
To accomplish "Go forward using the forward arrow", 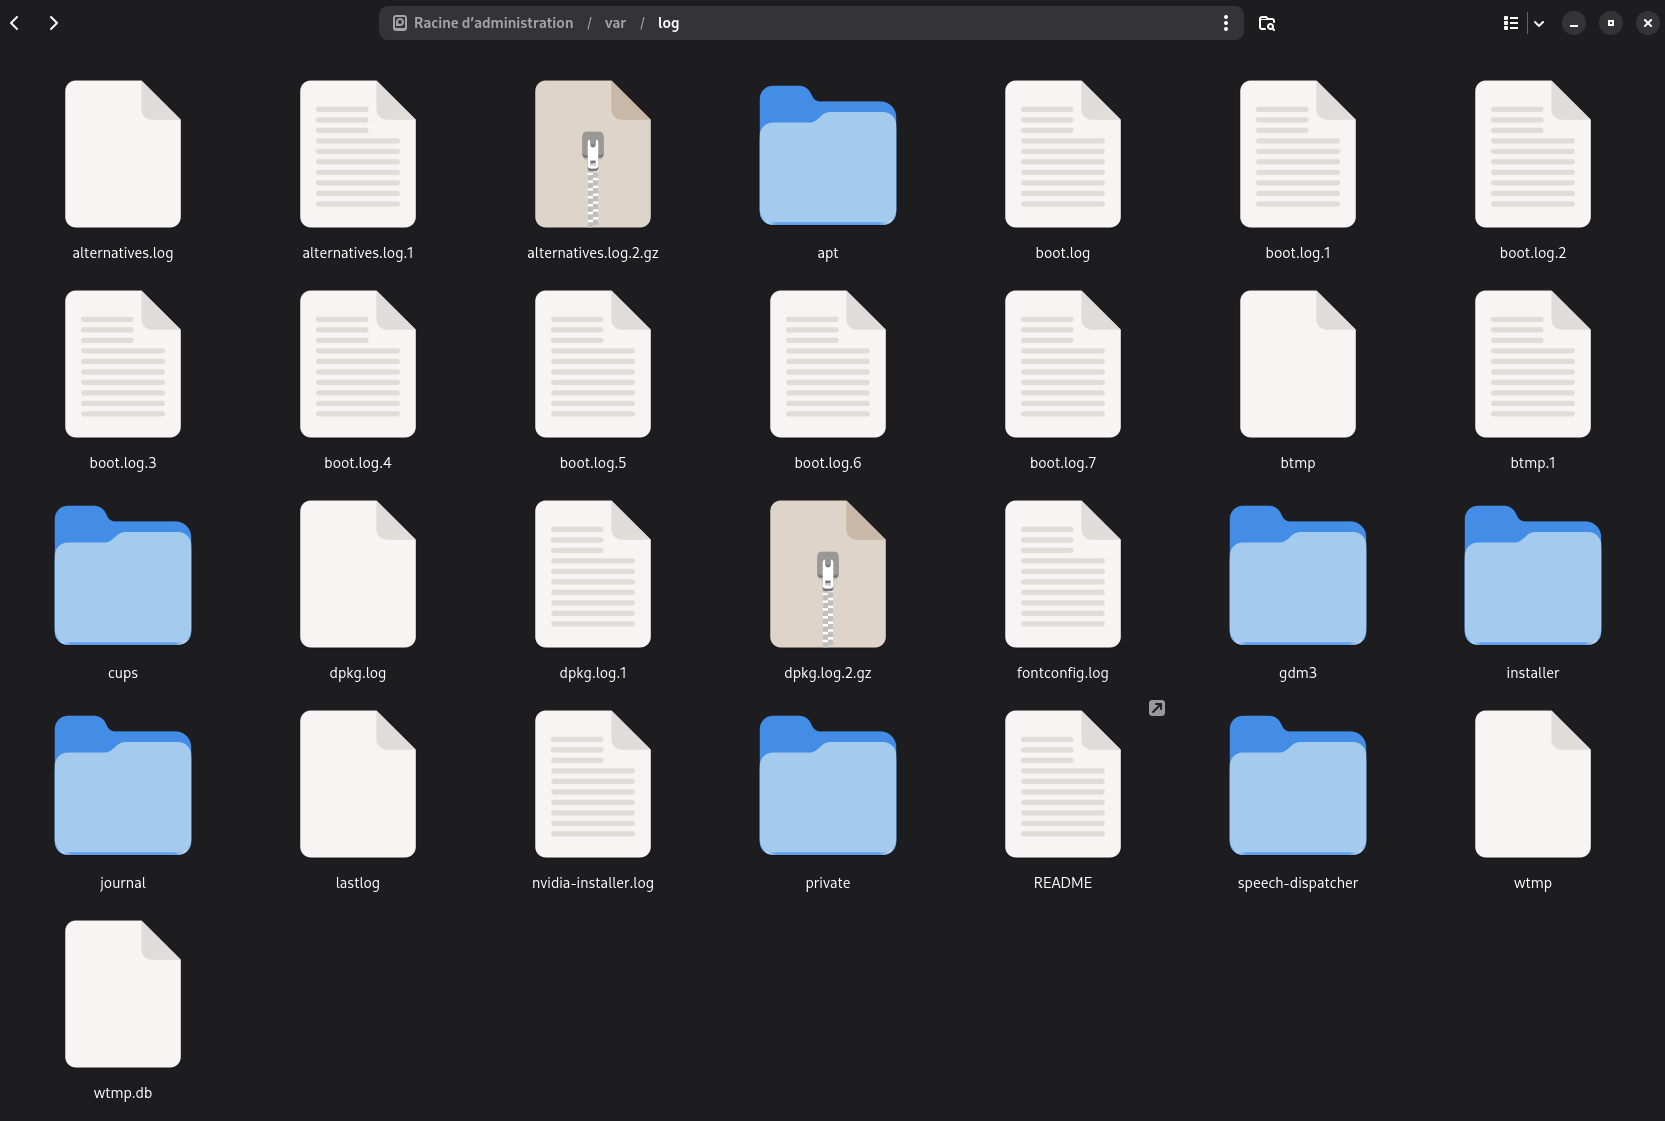I will point(54,23).
